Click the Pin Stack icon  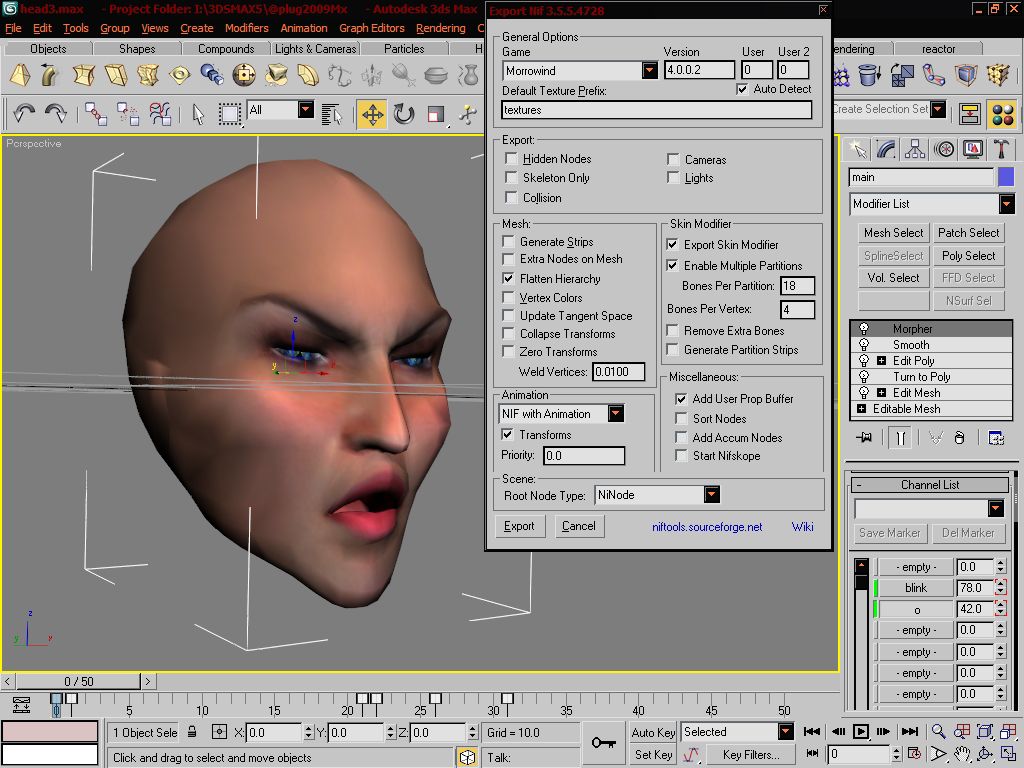865,438
